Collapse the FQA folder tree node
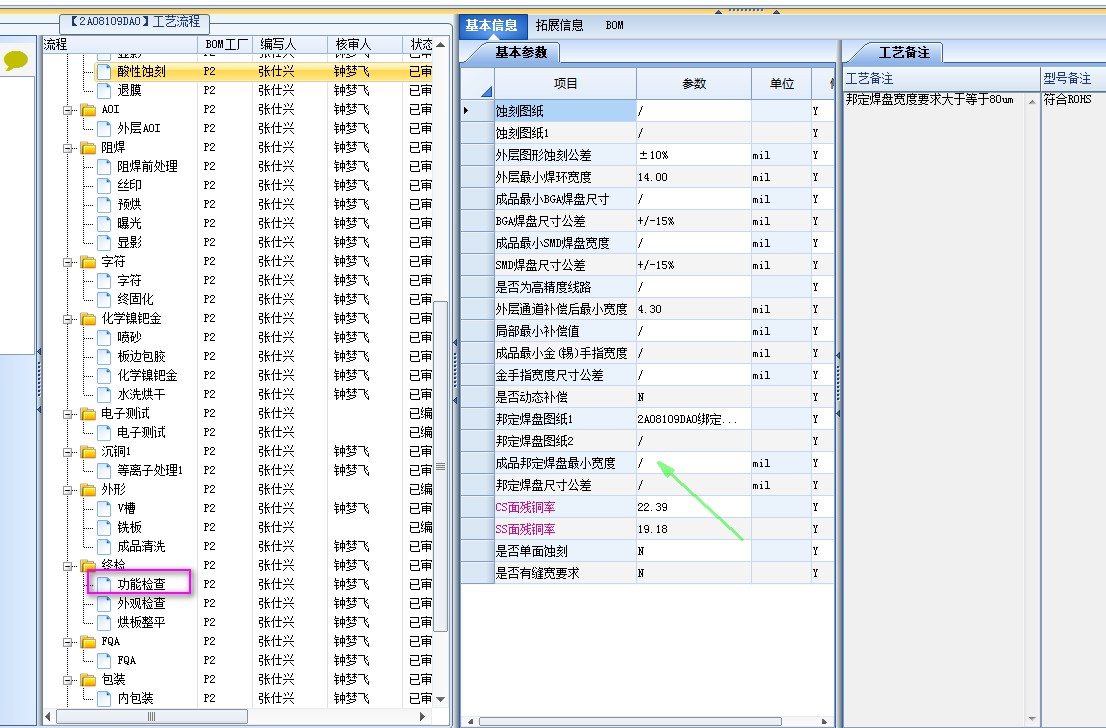 [68, 642]
